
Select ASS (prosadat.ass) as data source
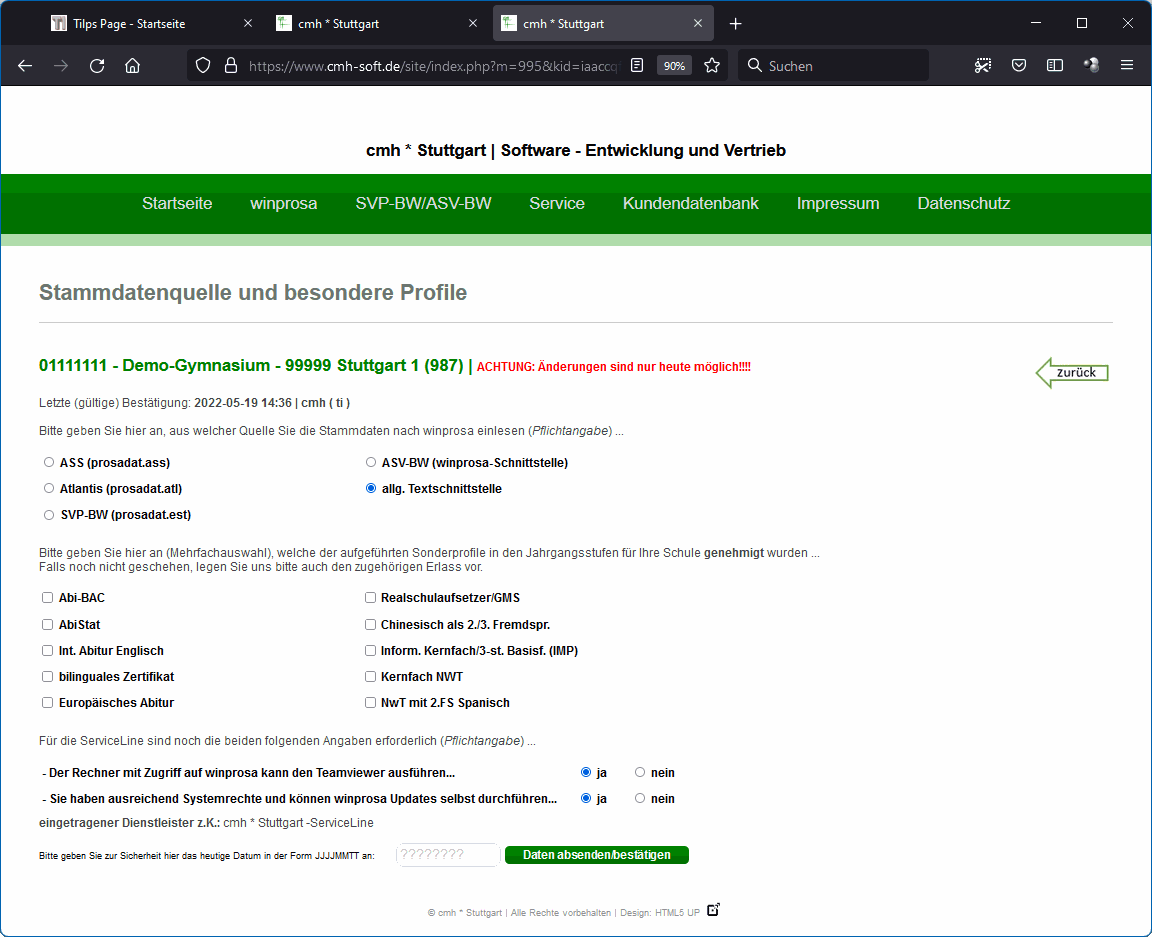(49, 463)
